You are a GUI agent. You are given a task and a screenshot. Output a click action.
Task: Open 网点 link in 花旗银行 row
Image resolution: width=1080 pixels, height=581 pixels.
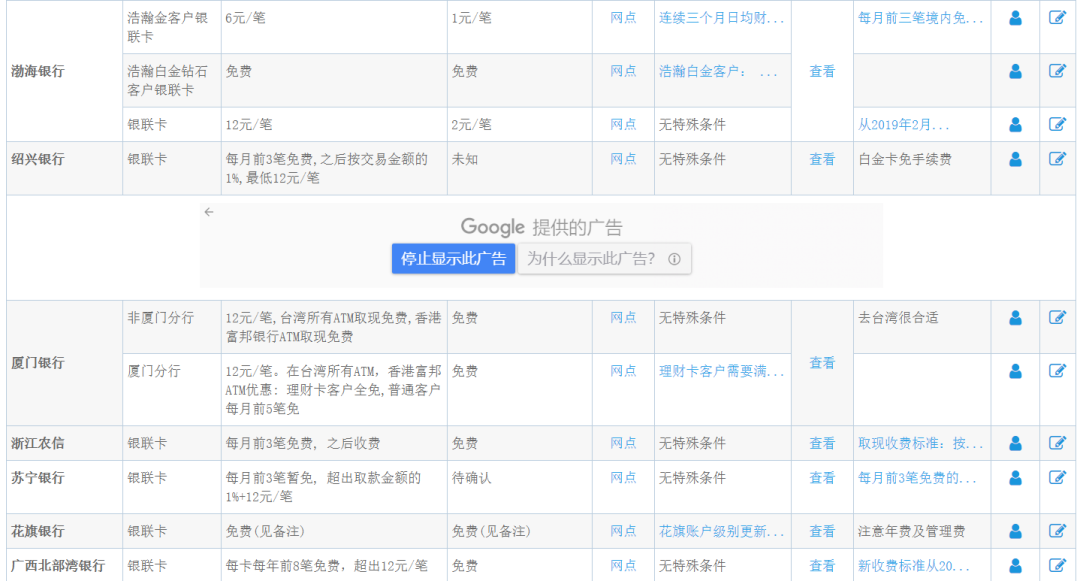point(623,531)
